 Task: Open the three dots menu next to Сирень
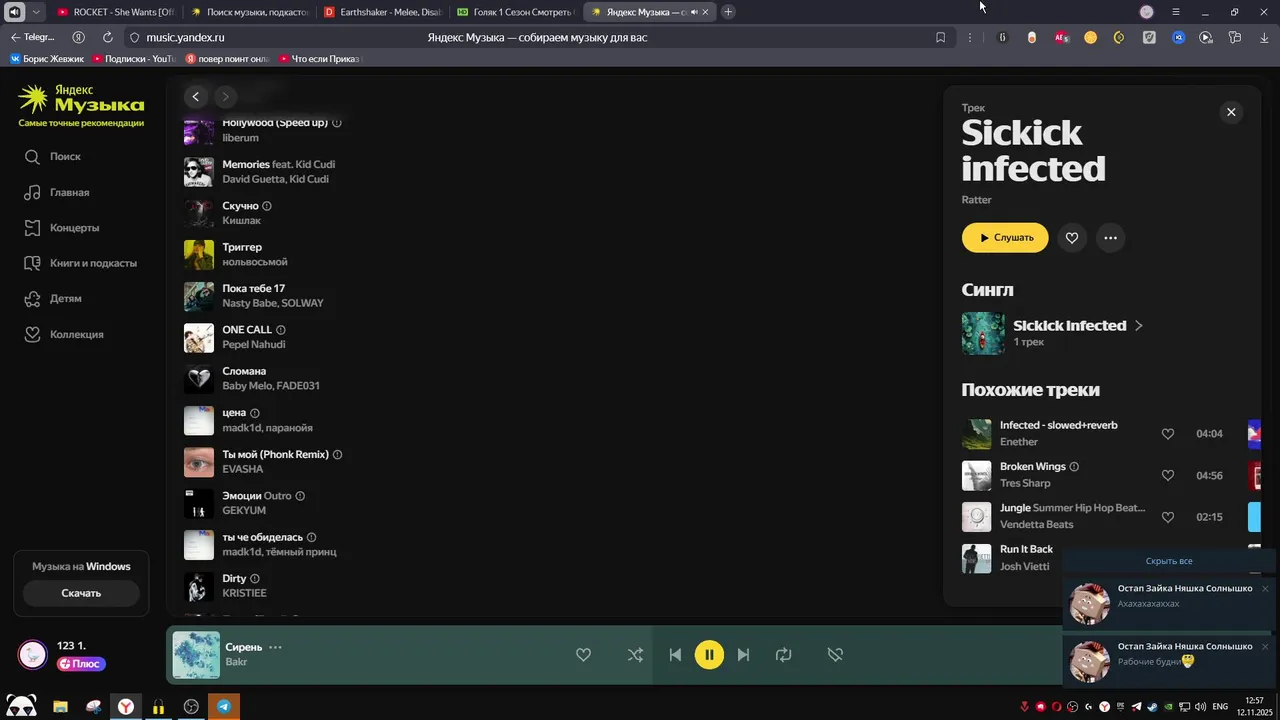point(275,647)
